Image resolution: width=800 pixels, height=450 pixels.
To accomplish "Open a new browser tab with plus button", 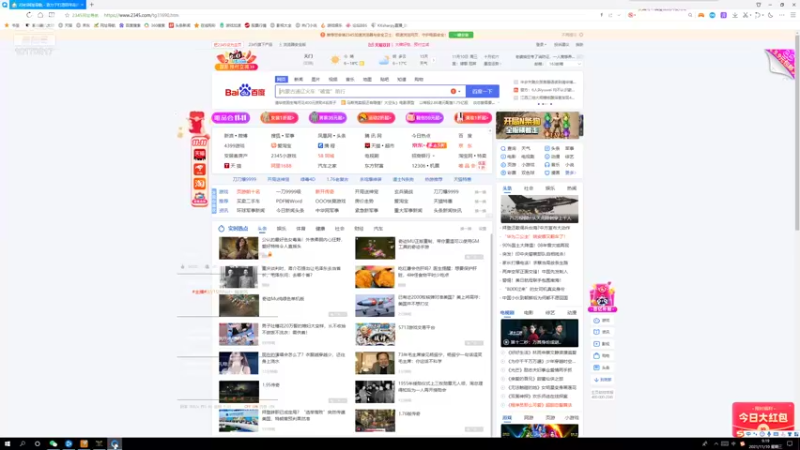I will click(92, 5).
